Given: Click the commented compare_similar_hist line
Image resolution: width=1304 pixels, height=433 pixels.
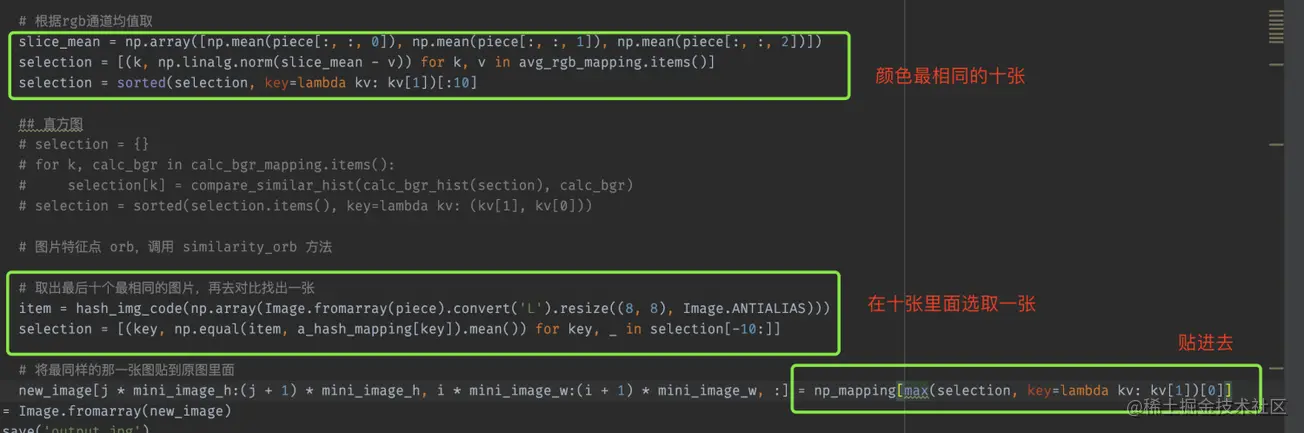Looking at the screenshot, I should coord(326,185).
